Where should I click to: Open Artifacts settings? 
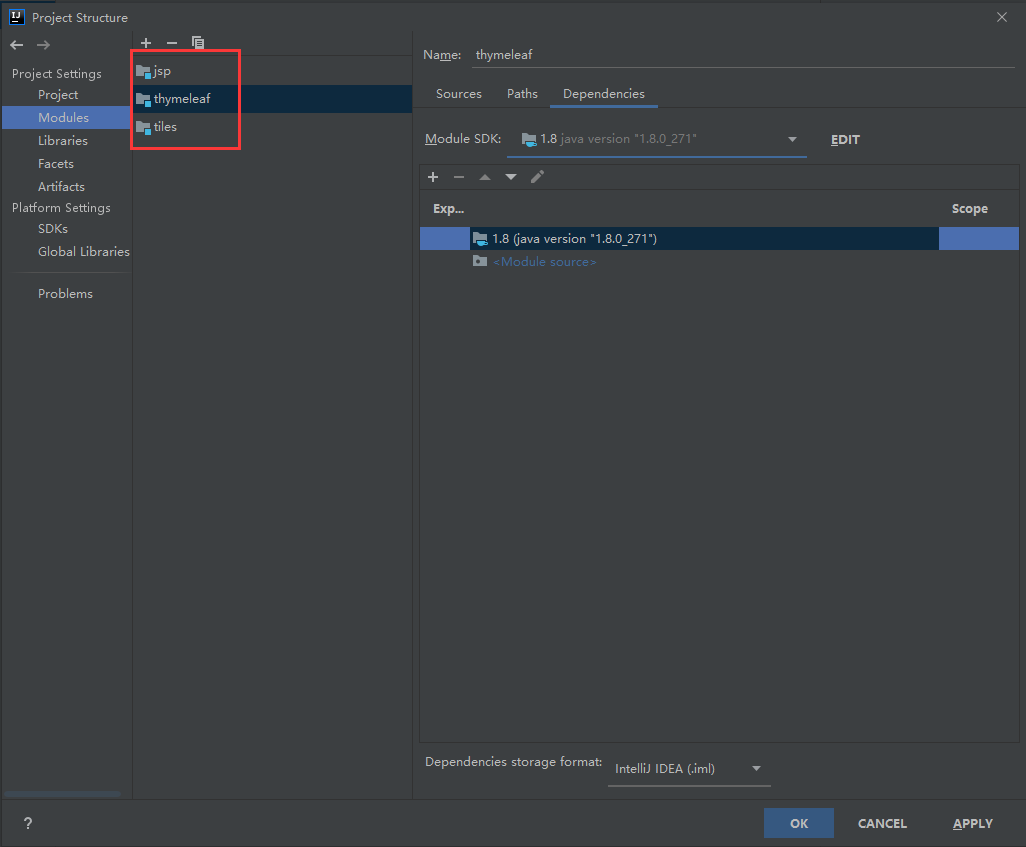(62, 187)
